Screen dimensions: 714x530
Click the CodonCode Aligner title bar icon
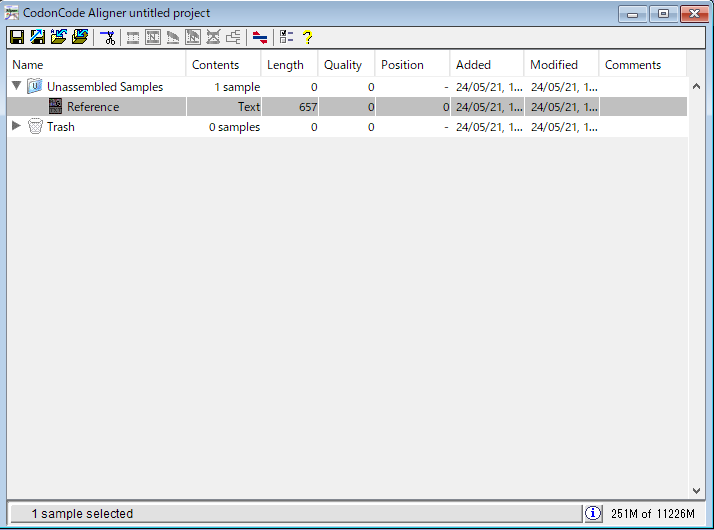click(x=12, y=13)
